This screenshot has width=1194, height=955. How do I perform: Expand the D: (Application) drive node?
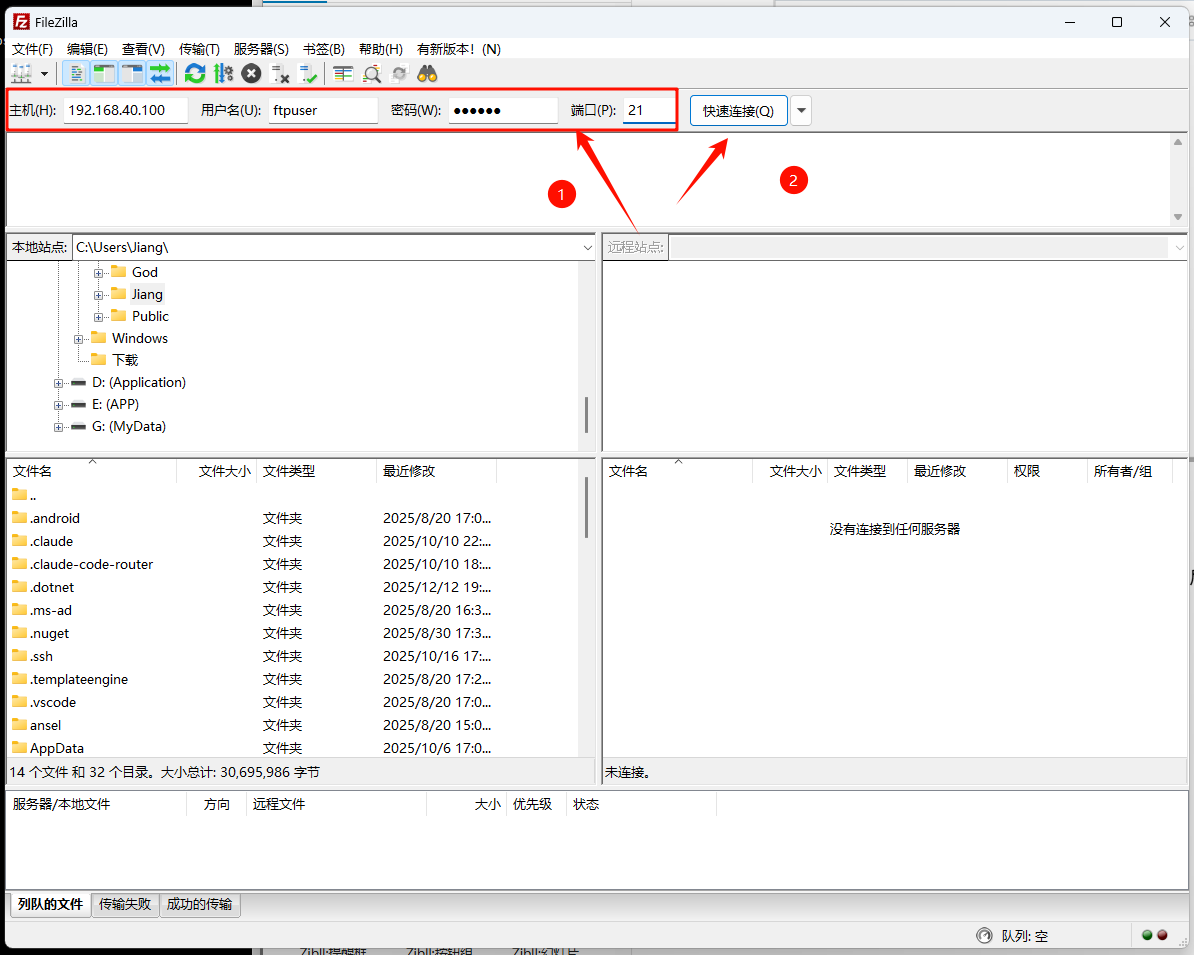point(59,383)
